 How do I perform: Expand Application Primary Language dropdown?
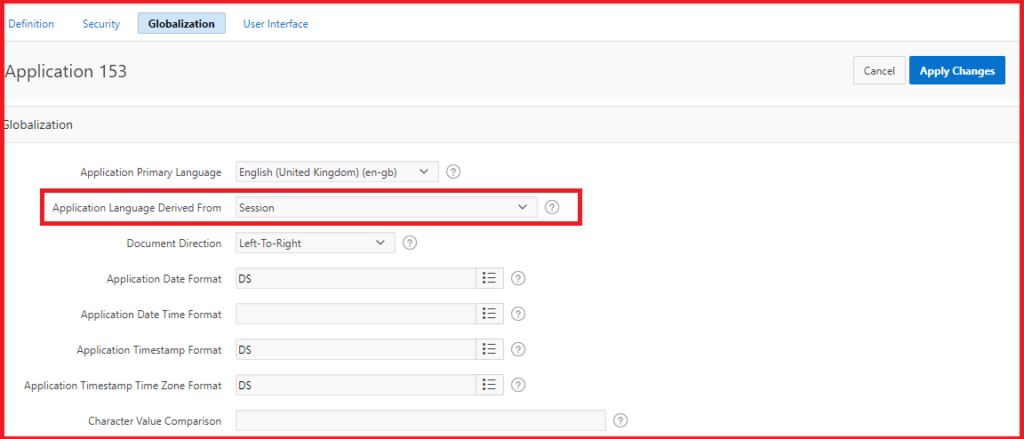pos(336,172)
